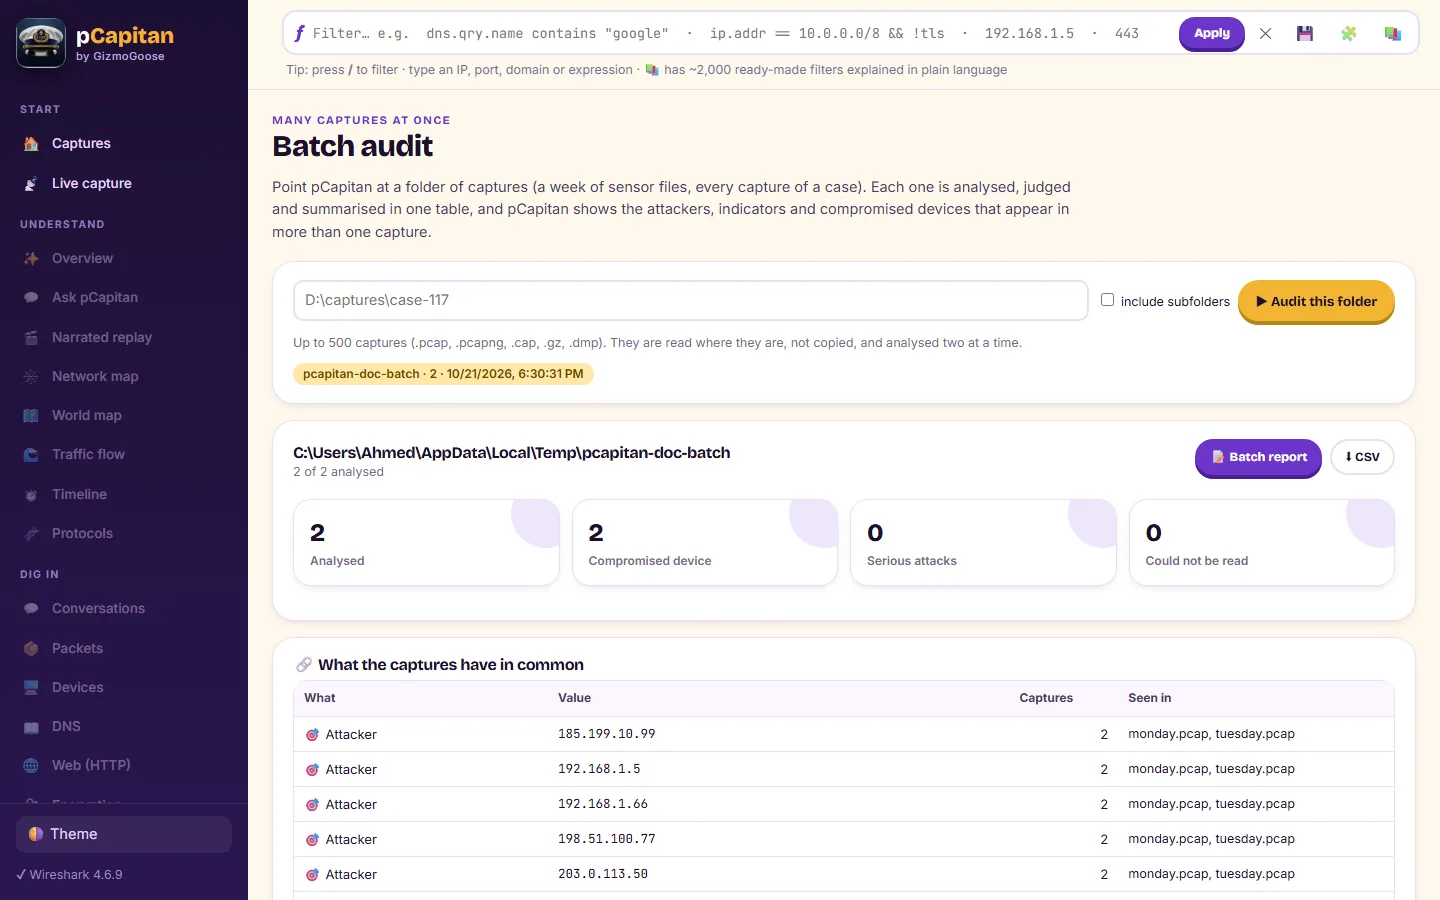Download the CSV export
The image size is (1440, 900).
pos(1362,457)
